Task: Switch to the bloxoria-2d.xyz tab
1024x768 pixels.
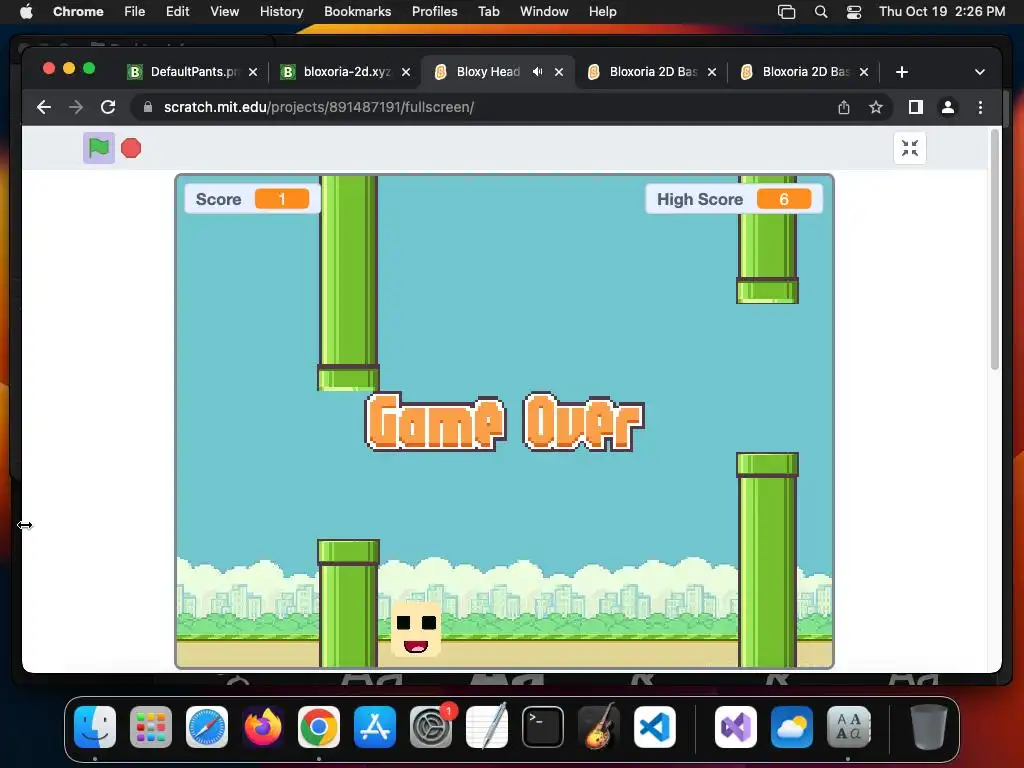Action: [346, 72]
